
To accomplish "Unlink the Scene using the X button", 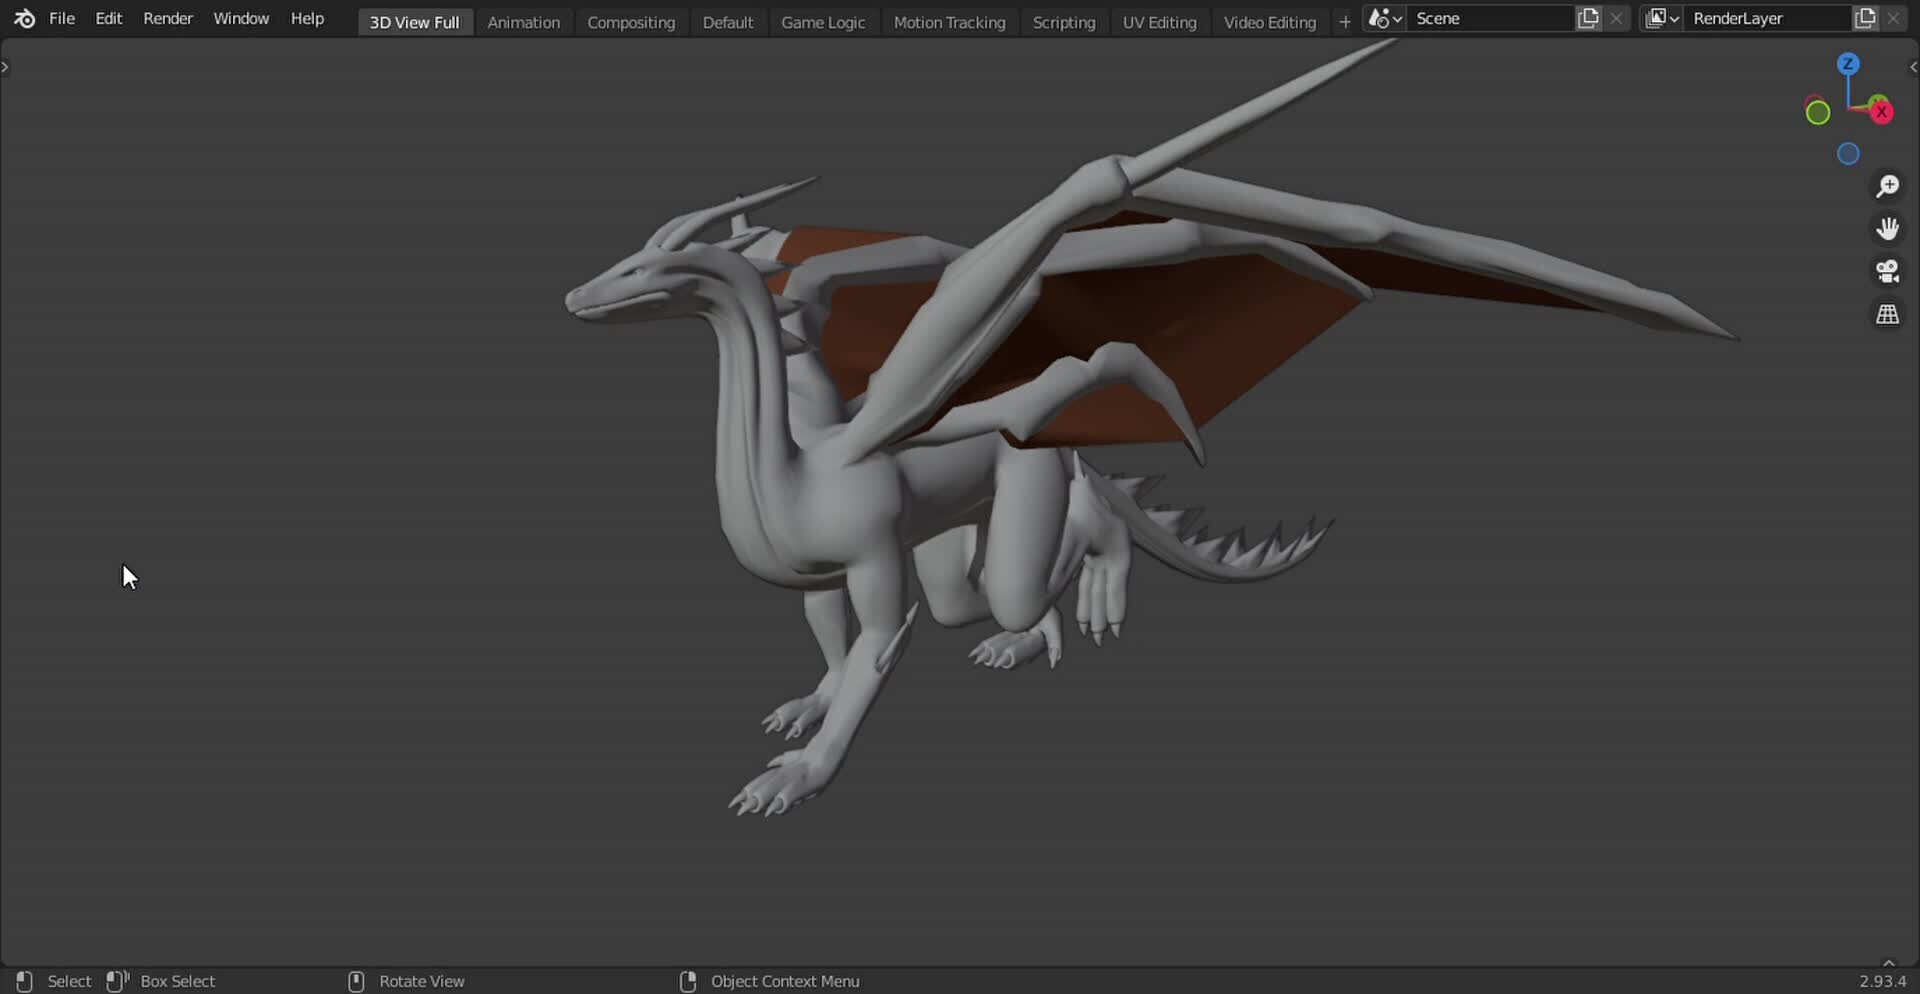I will 1617,17.
